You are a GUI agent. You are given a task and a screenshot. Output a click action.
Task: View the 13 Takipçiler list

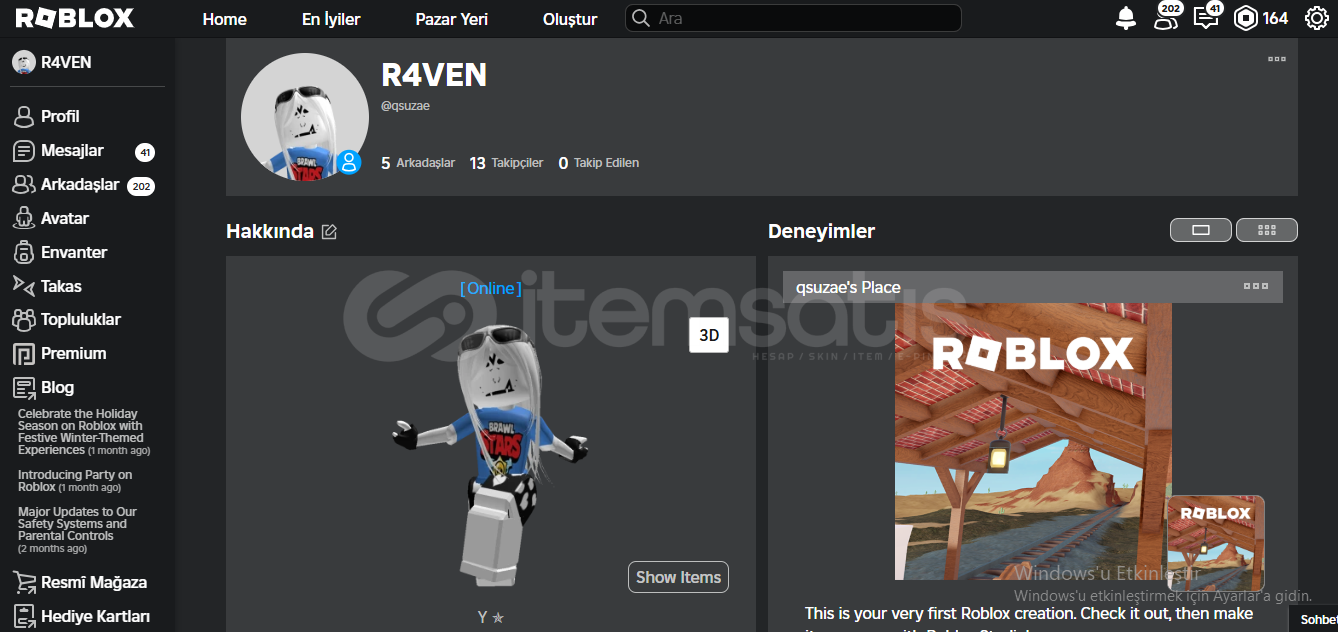(506, 163)
